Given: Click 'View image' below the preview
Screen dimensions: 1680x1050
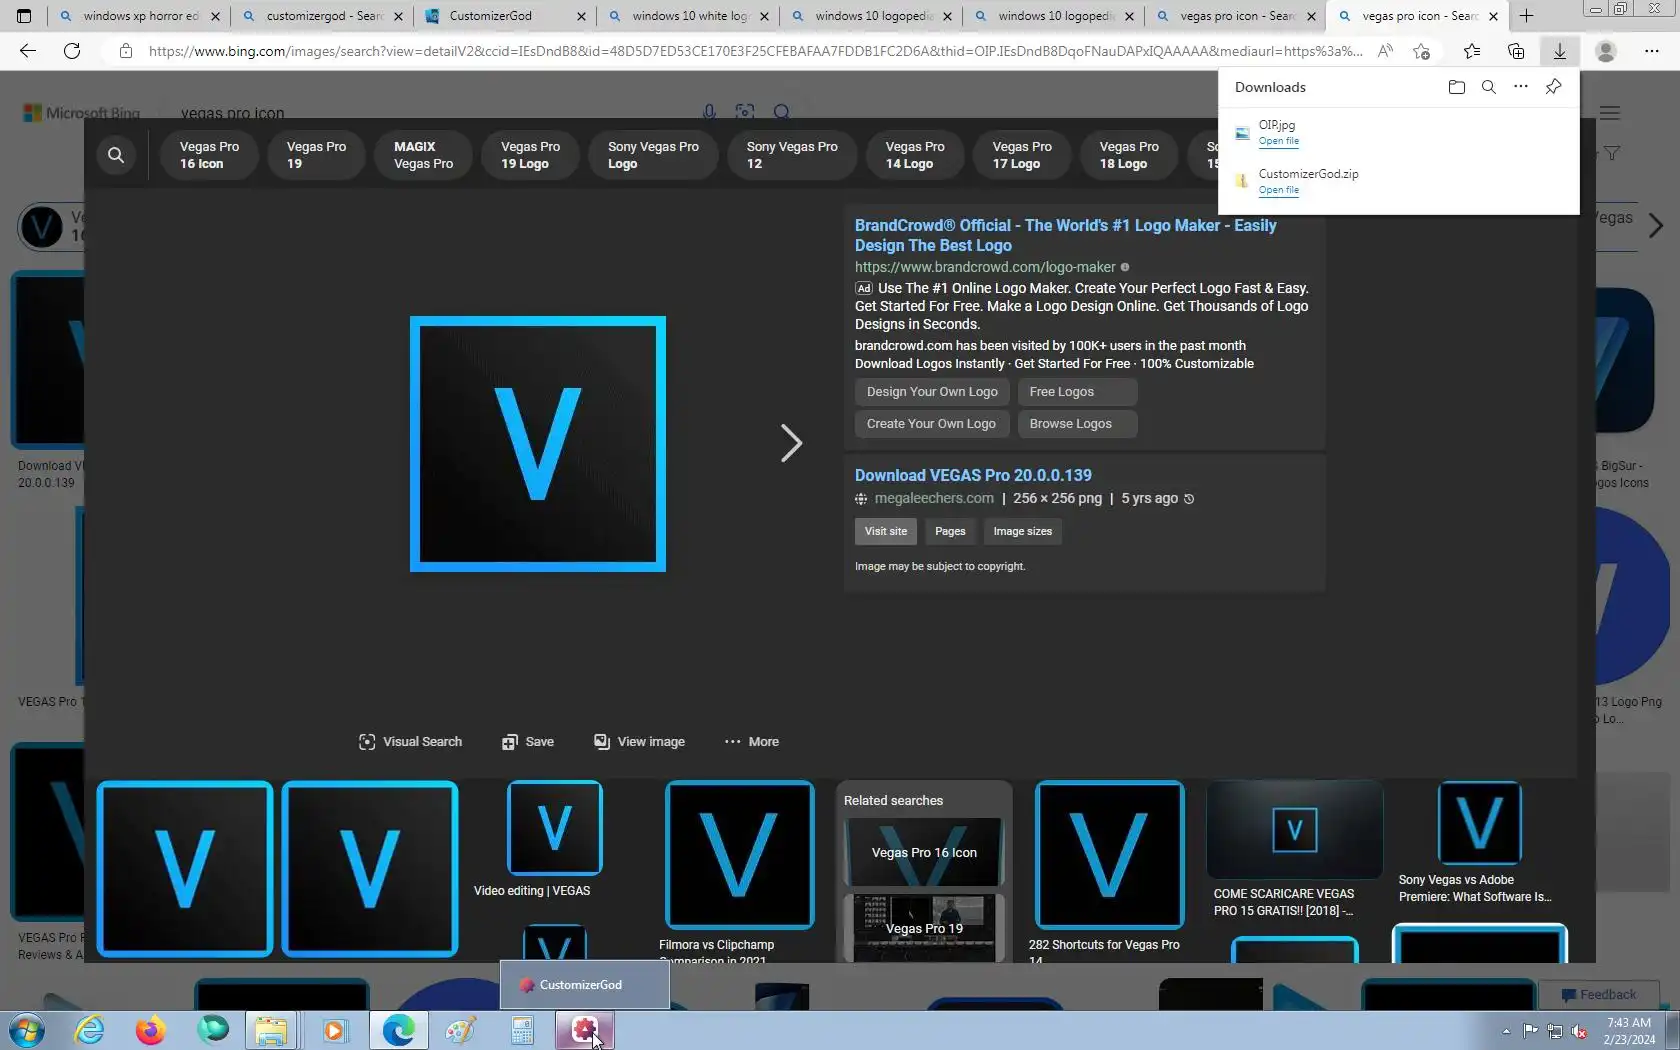Looking at the screenshot, I should click(x=639, y=742).
